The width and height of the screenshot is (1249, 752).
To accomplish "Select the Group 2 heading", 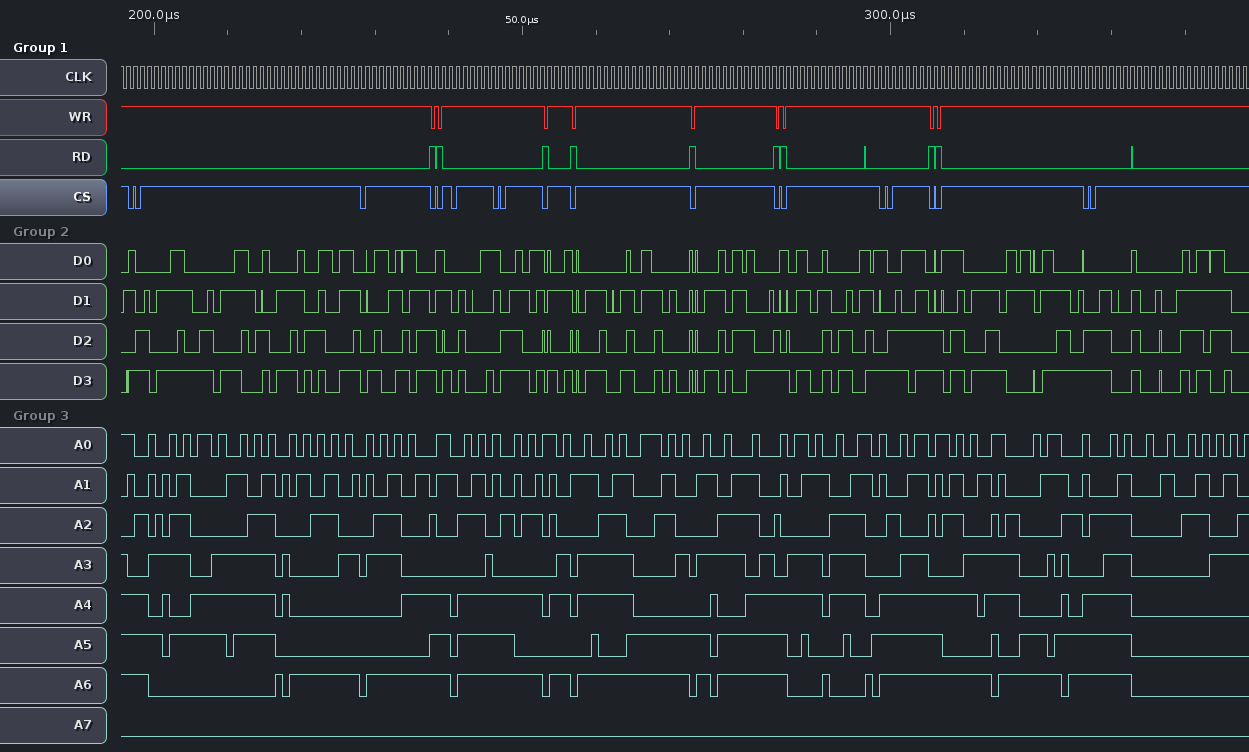I will point(41,232).
